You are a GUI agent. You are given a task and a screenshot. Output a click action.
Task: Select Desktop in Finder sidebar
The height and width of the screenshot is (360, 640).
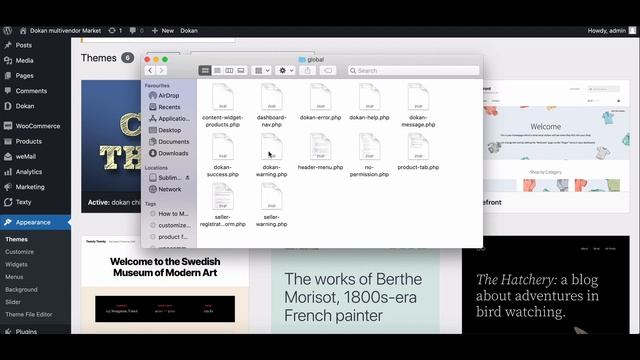pos(165,130)
